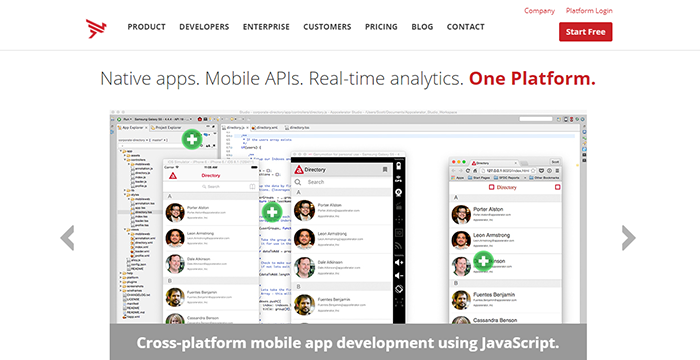Click the search magnifier in Android Directory app
Image resolution: width=700 pixels, height=360 pixels.
[x=298, y=182]
